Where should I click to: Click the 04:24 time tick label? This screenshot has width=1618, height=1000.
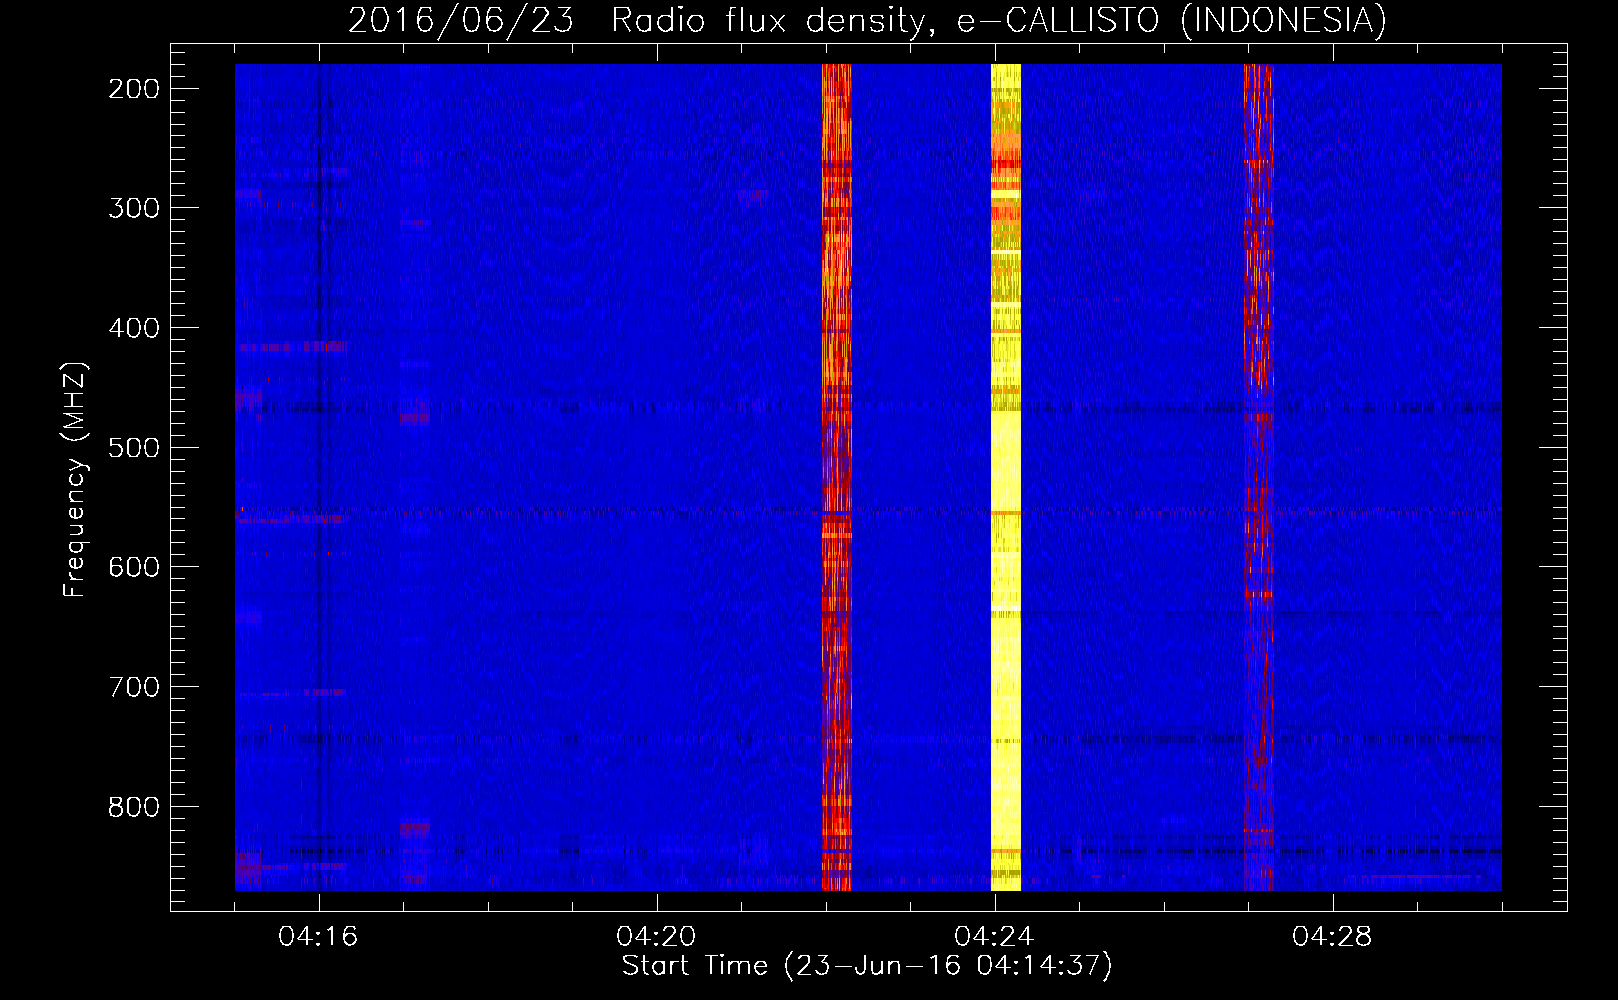click(994, 937)
